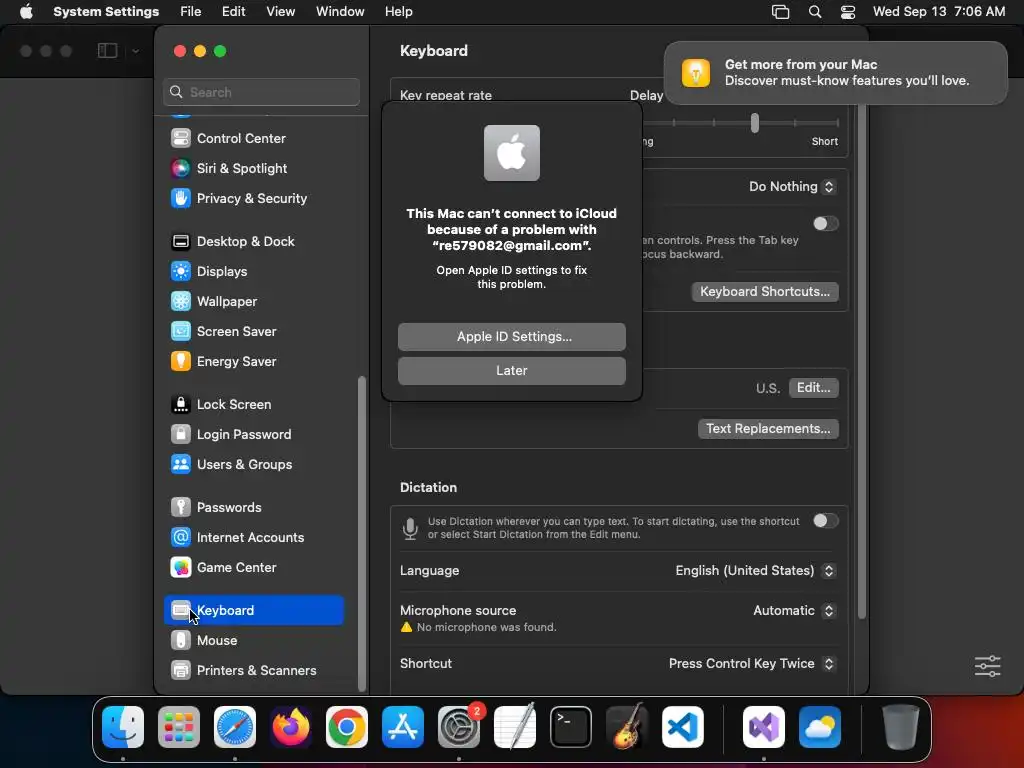Viewport: 1024px width, 768px height.
Task: Open the Window menu
Action: pyautogui.click(x=340, y=12)
